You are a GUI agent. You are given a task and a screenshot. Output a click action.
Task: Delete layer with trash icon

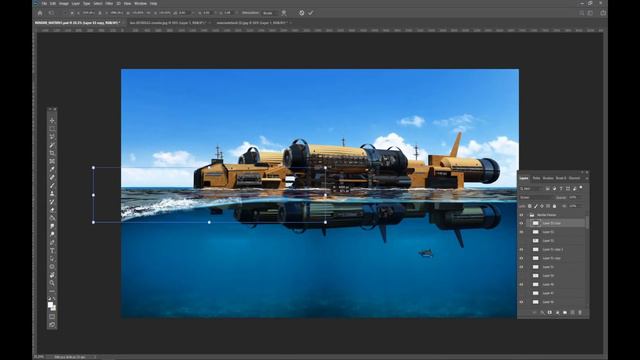[x=580, y=312]
